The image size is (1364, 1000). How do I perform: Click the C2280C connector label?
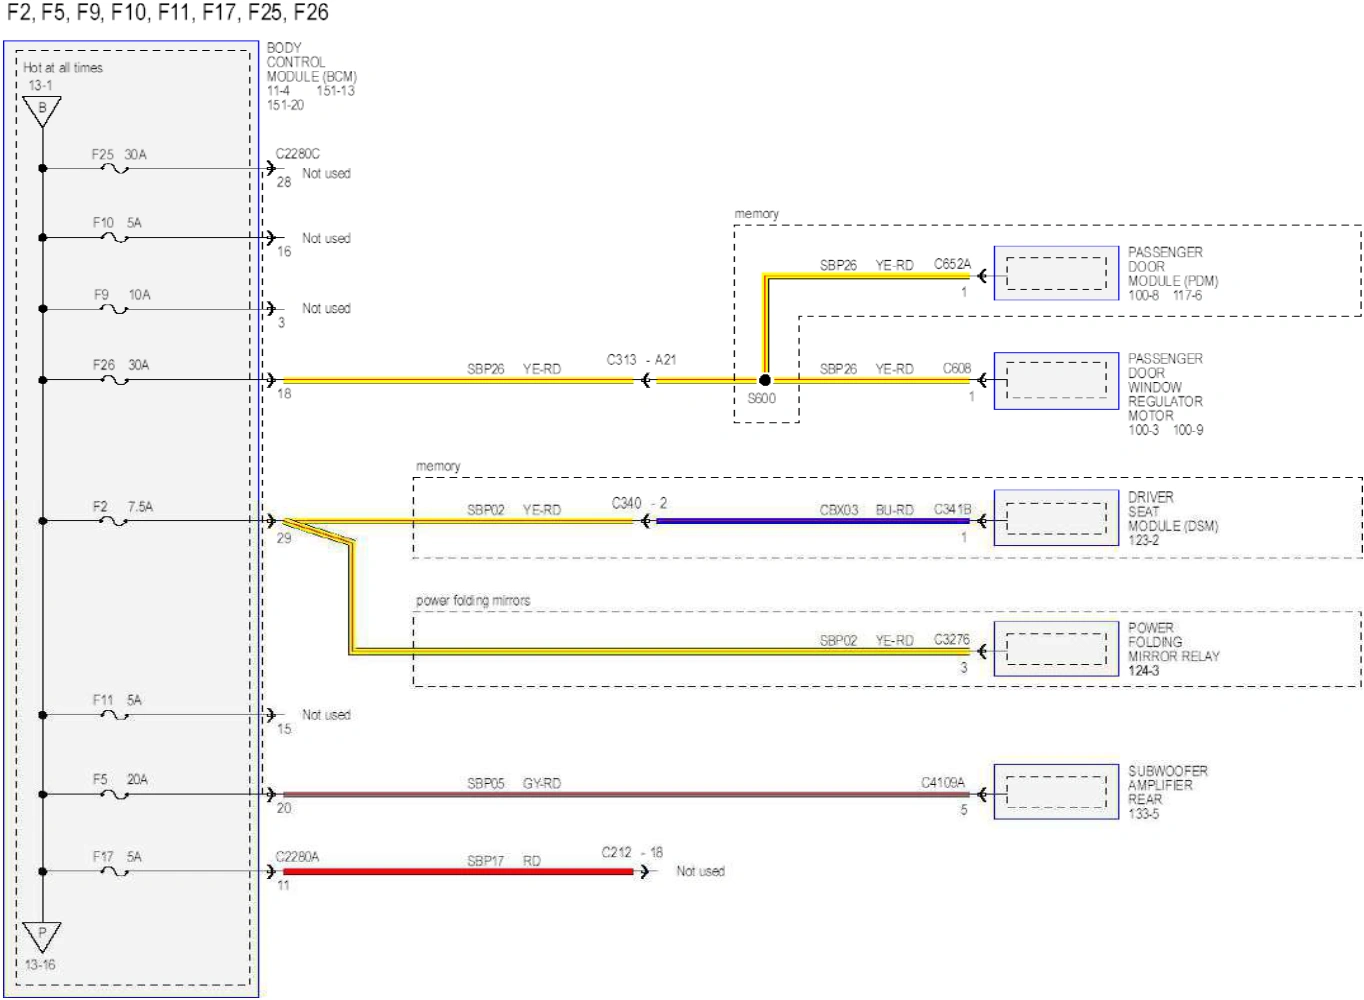[x=298, y=154]
